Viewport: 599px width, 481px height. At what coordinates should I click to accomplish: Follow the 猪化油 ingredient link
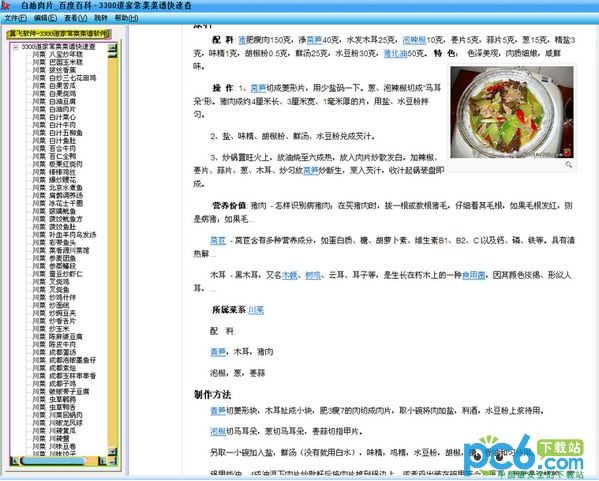tap(395, 53)
